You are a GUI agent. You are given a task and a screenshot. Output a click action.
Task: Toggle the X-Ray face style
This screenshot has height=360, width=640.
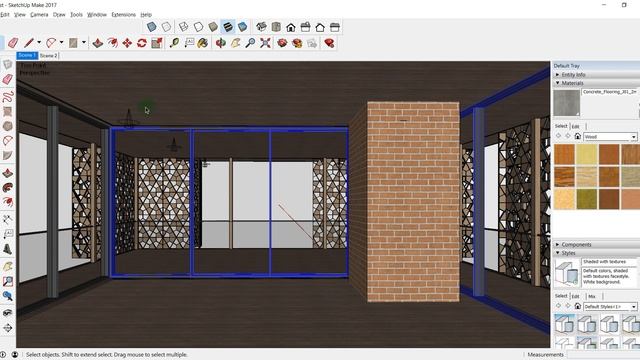pyautogui.click(x=151, y=27)
